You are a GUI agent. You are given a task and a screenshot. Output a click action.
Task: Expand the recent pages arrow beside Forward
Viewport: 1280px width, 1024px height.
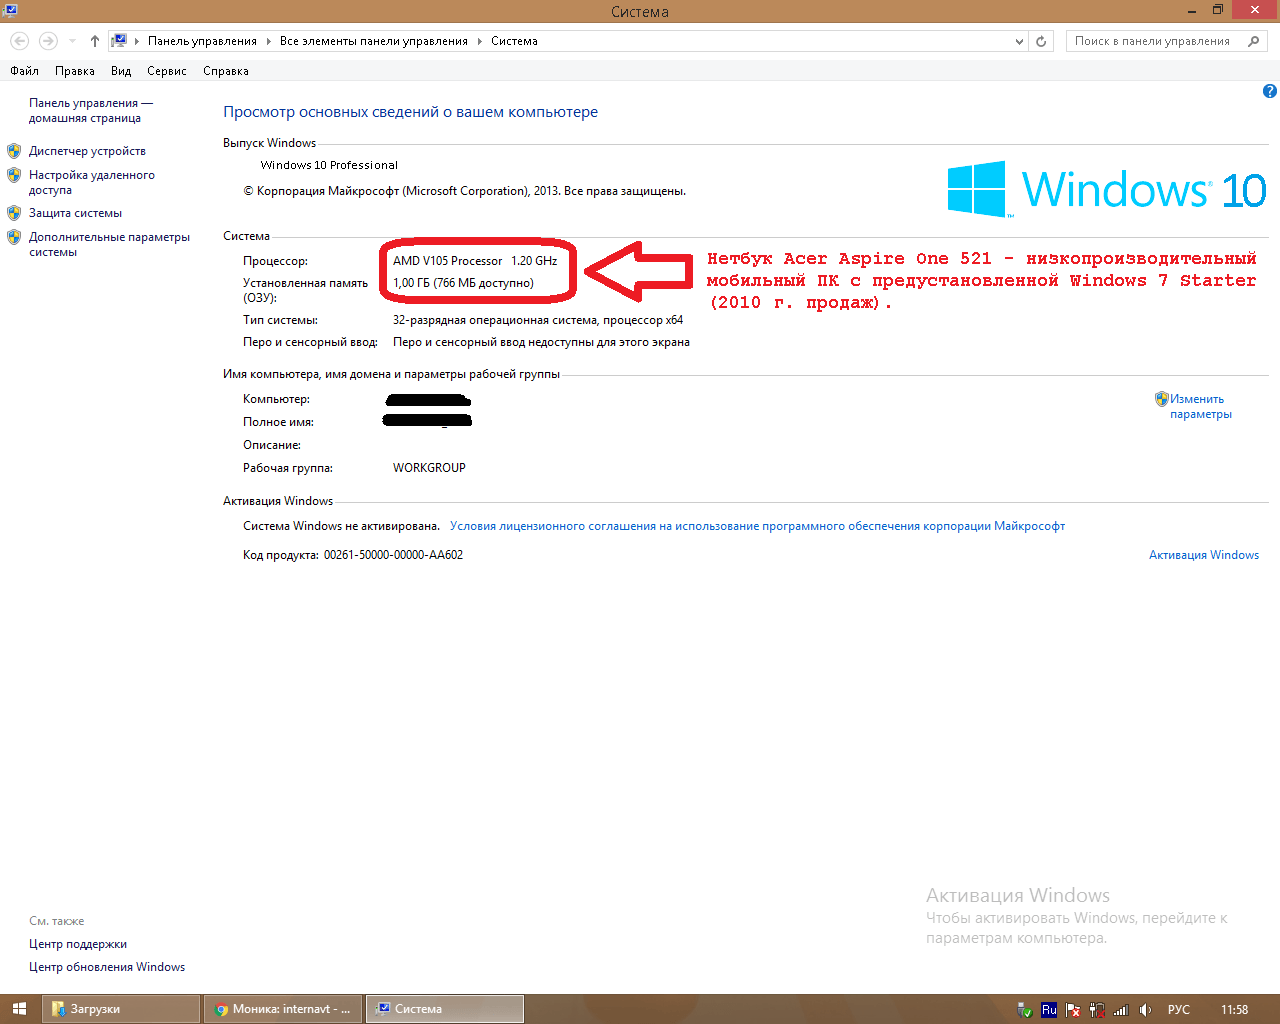pos(72,41)
